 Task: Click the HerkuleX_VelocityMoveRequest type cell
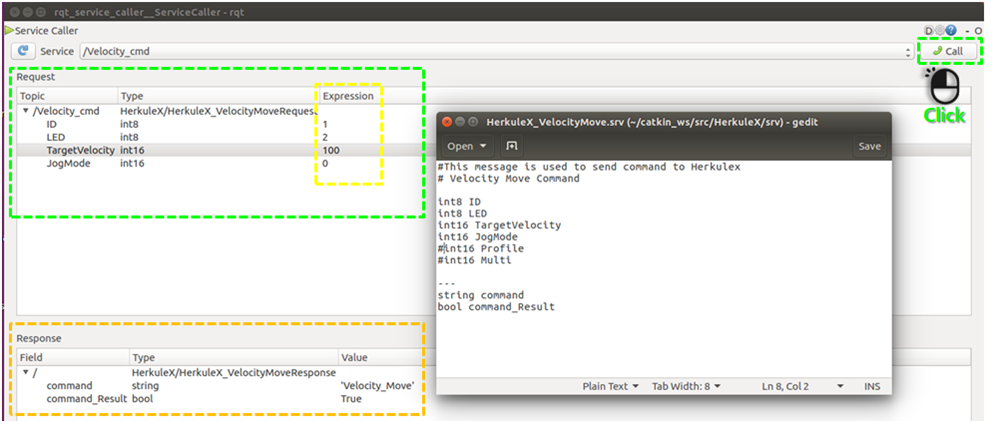tap(219, 111)
